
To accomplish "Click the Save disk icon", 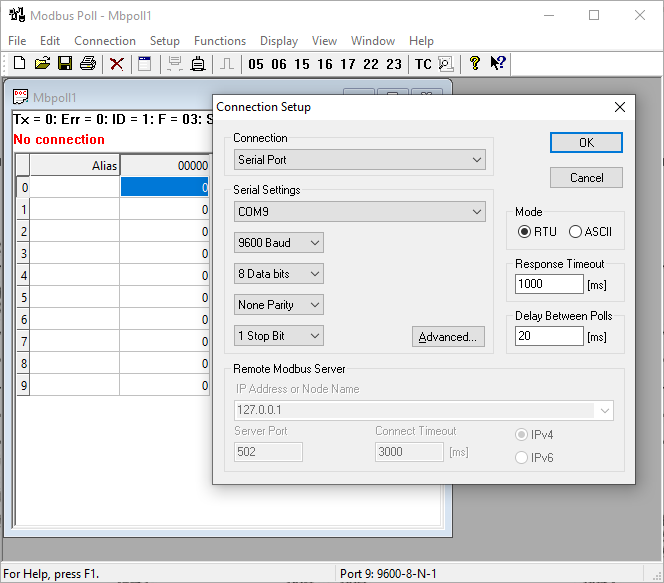I will click(64, 64).
